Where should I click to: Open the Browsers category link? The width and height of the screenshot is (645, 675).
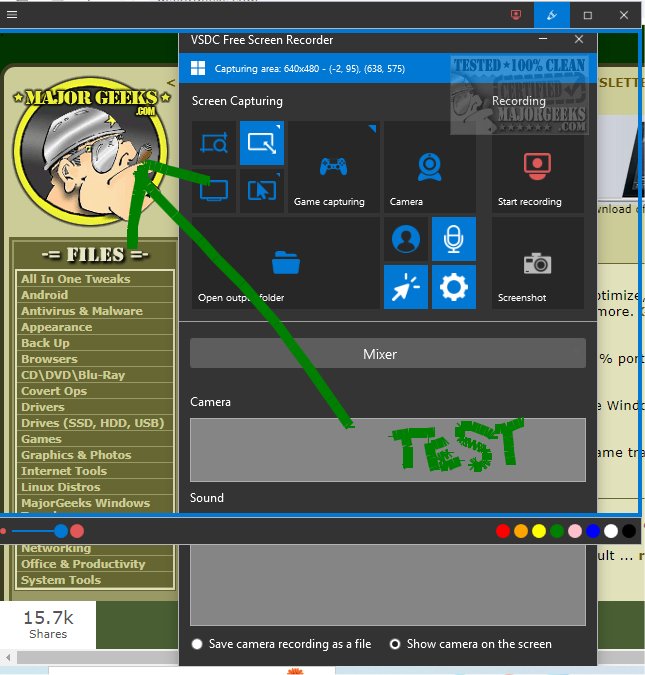click(x=49, y=359)
